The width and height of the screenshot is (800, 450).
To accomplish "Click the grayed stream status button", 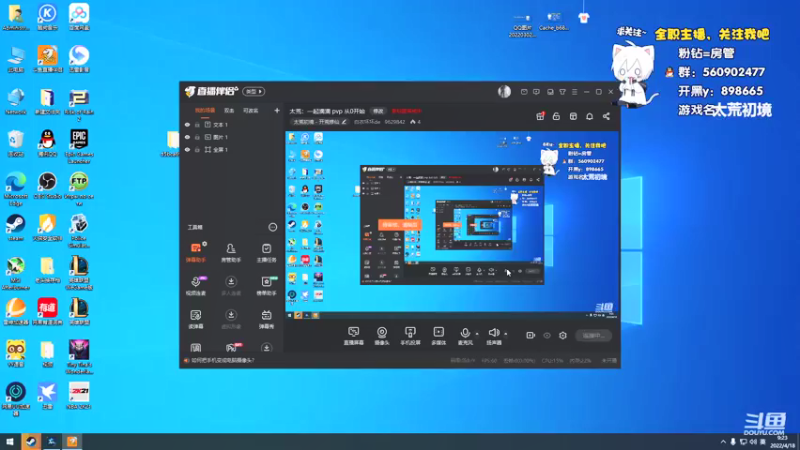I will (593, 335).
